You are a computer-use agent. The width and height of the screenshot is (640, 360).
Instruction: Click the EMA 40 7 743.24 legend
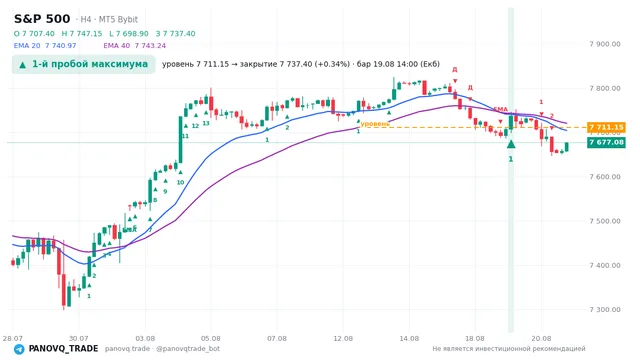point(134,46)
